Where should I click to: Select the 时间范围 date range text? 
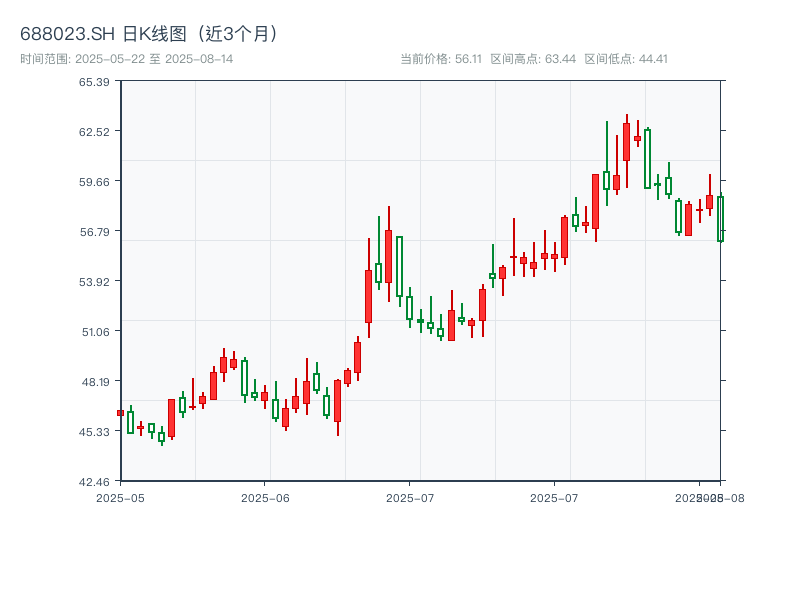126,59
